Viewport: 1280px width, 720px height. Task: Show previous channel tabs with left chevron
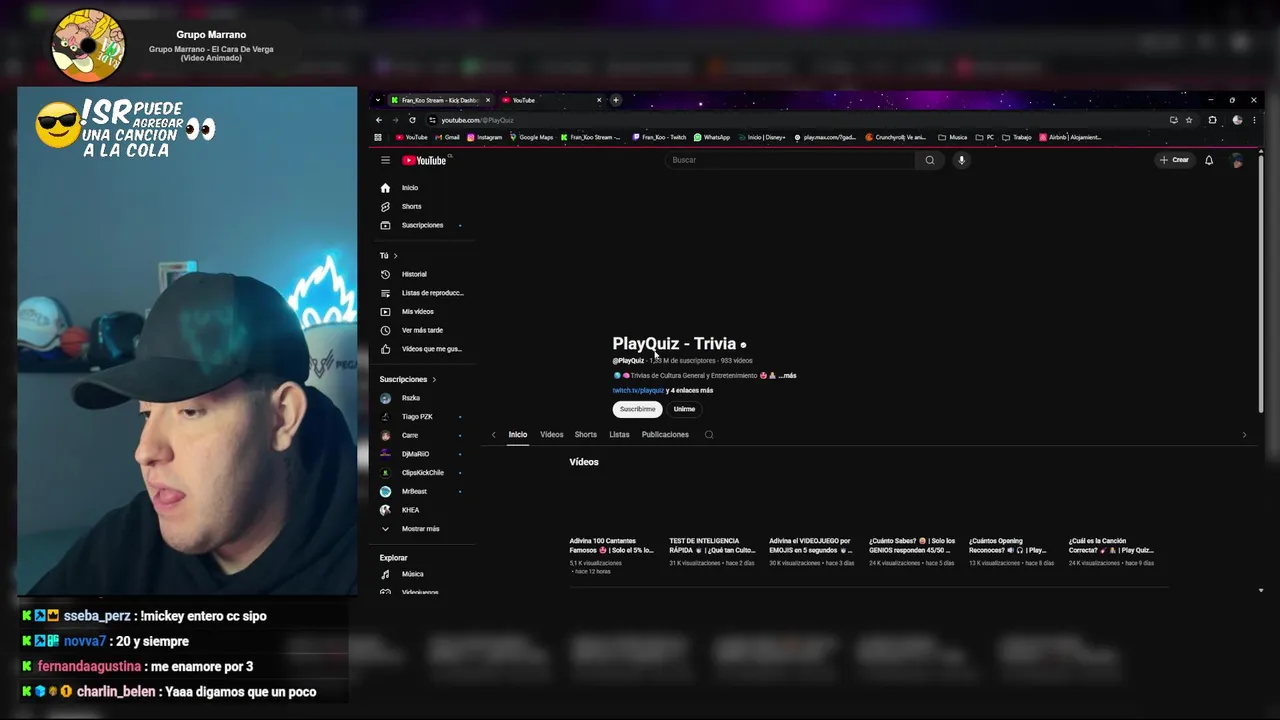click(x=493, y=435)
